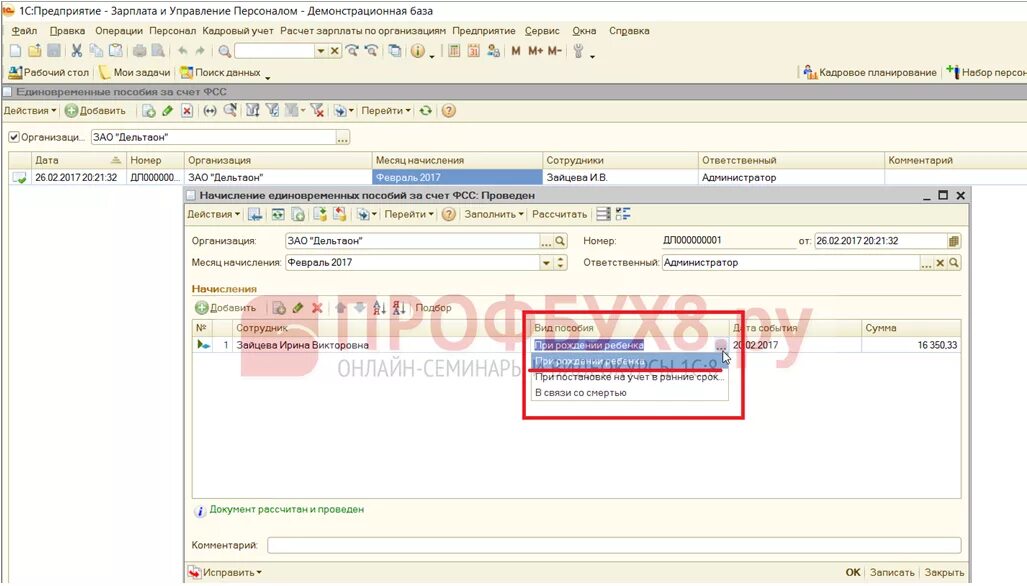Open Действия dropdown in document window
1027x586 pixels.
coord(214,215)
